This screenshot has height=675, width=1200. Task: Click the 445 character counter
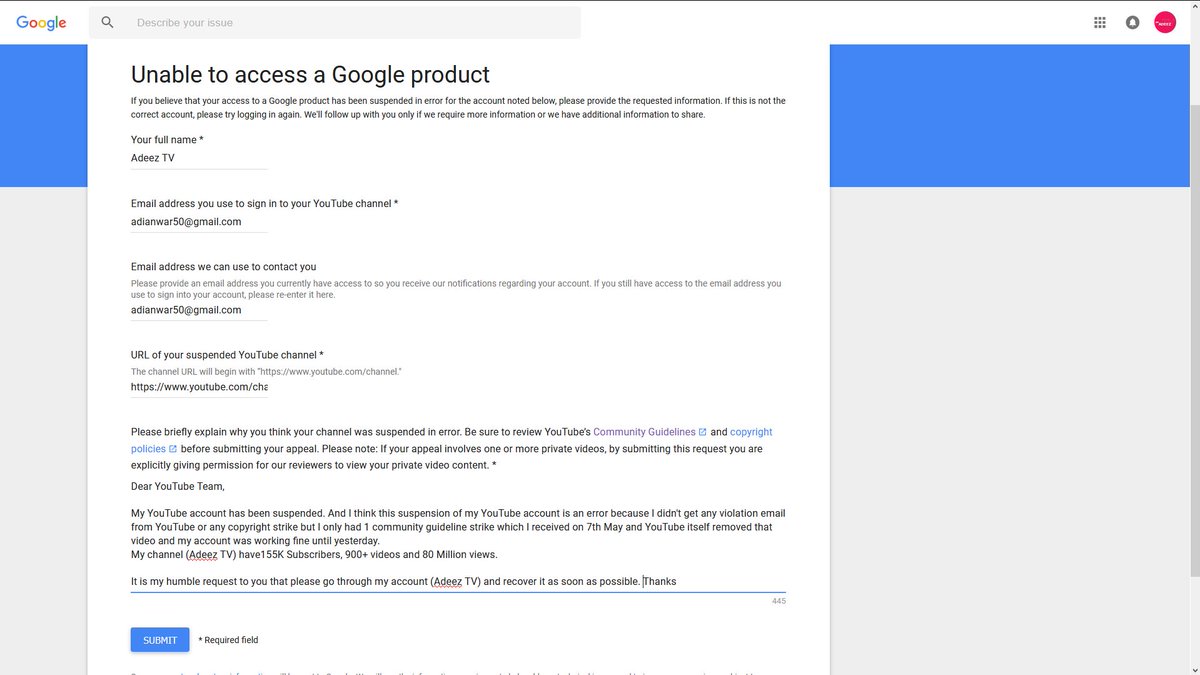click(778, 601)
